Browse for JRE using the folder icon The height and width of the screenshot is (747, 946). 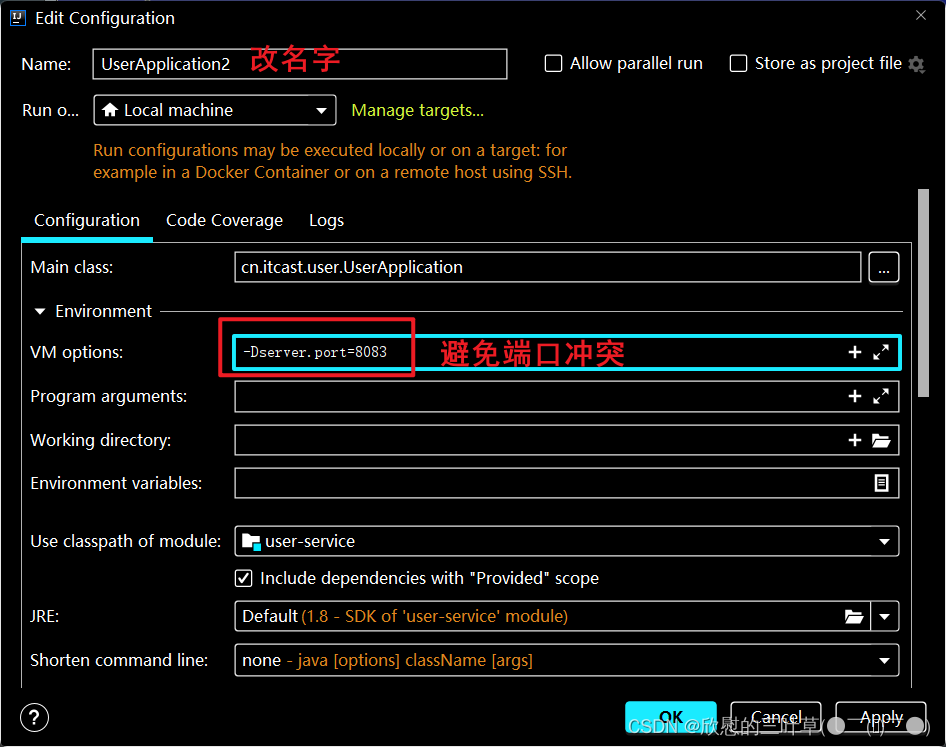coord(854,616)
